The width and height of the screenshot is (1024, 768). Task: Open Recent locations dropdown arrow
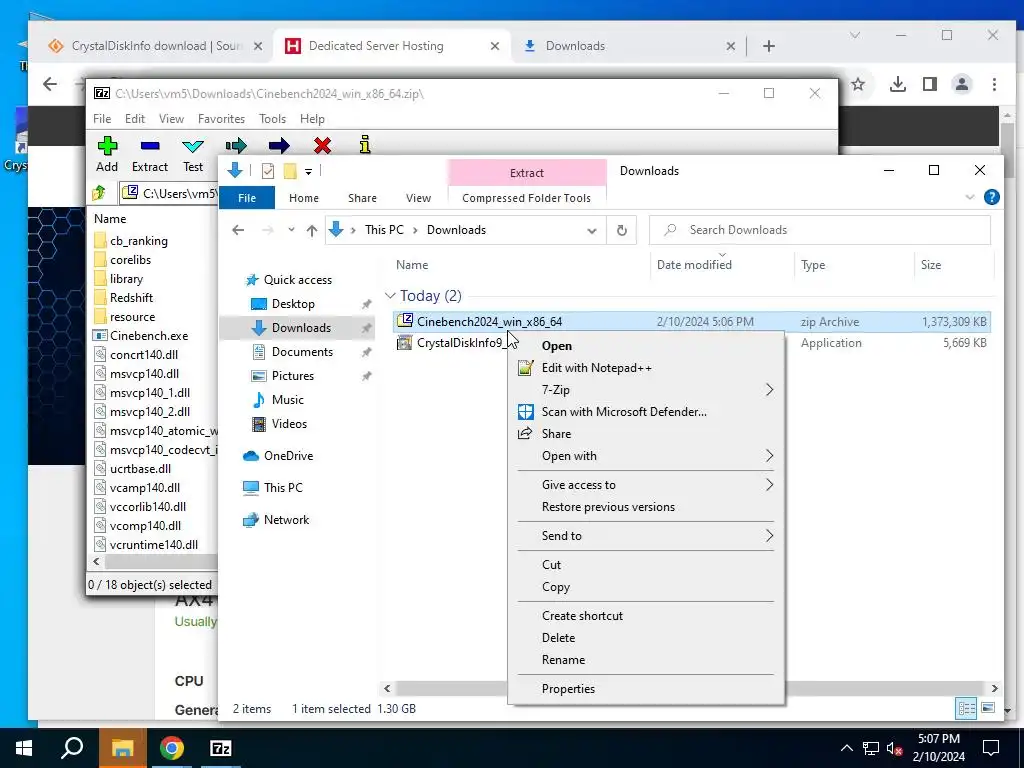click(x=291, y=230)
